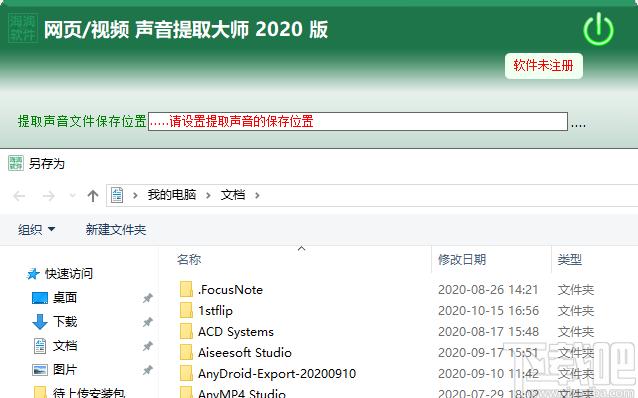Click the Save As dialog title icon

(16, 163)
